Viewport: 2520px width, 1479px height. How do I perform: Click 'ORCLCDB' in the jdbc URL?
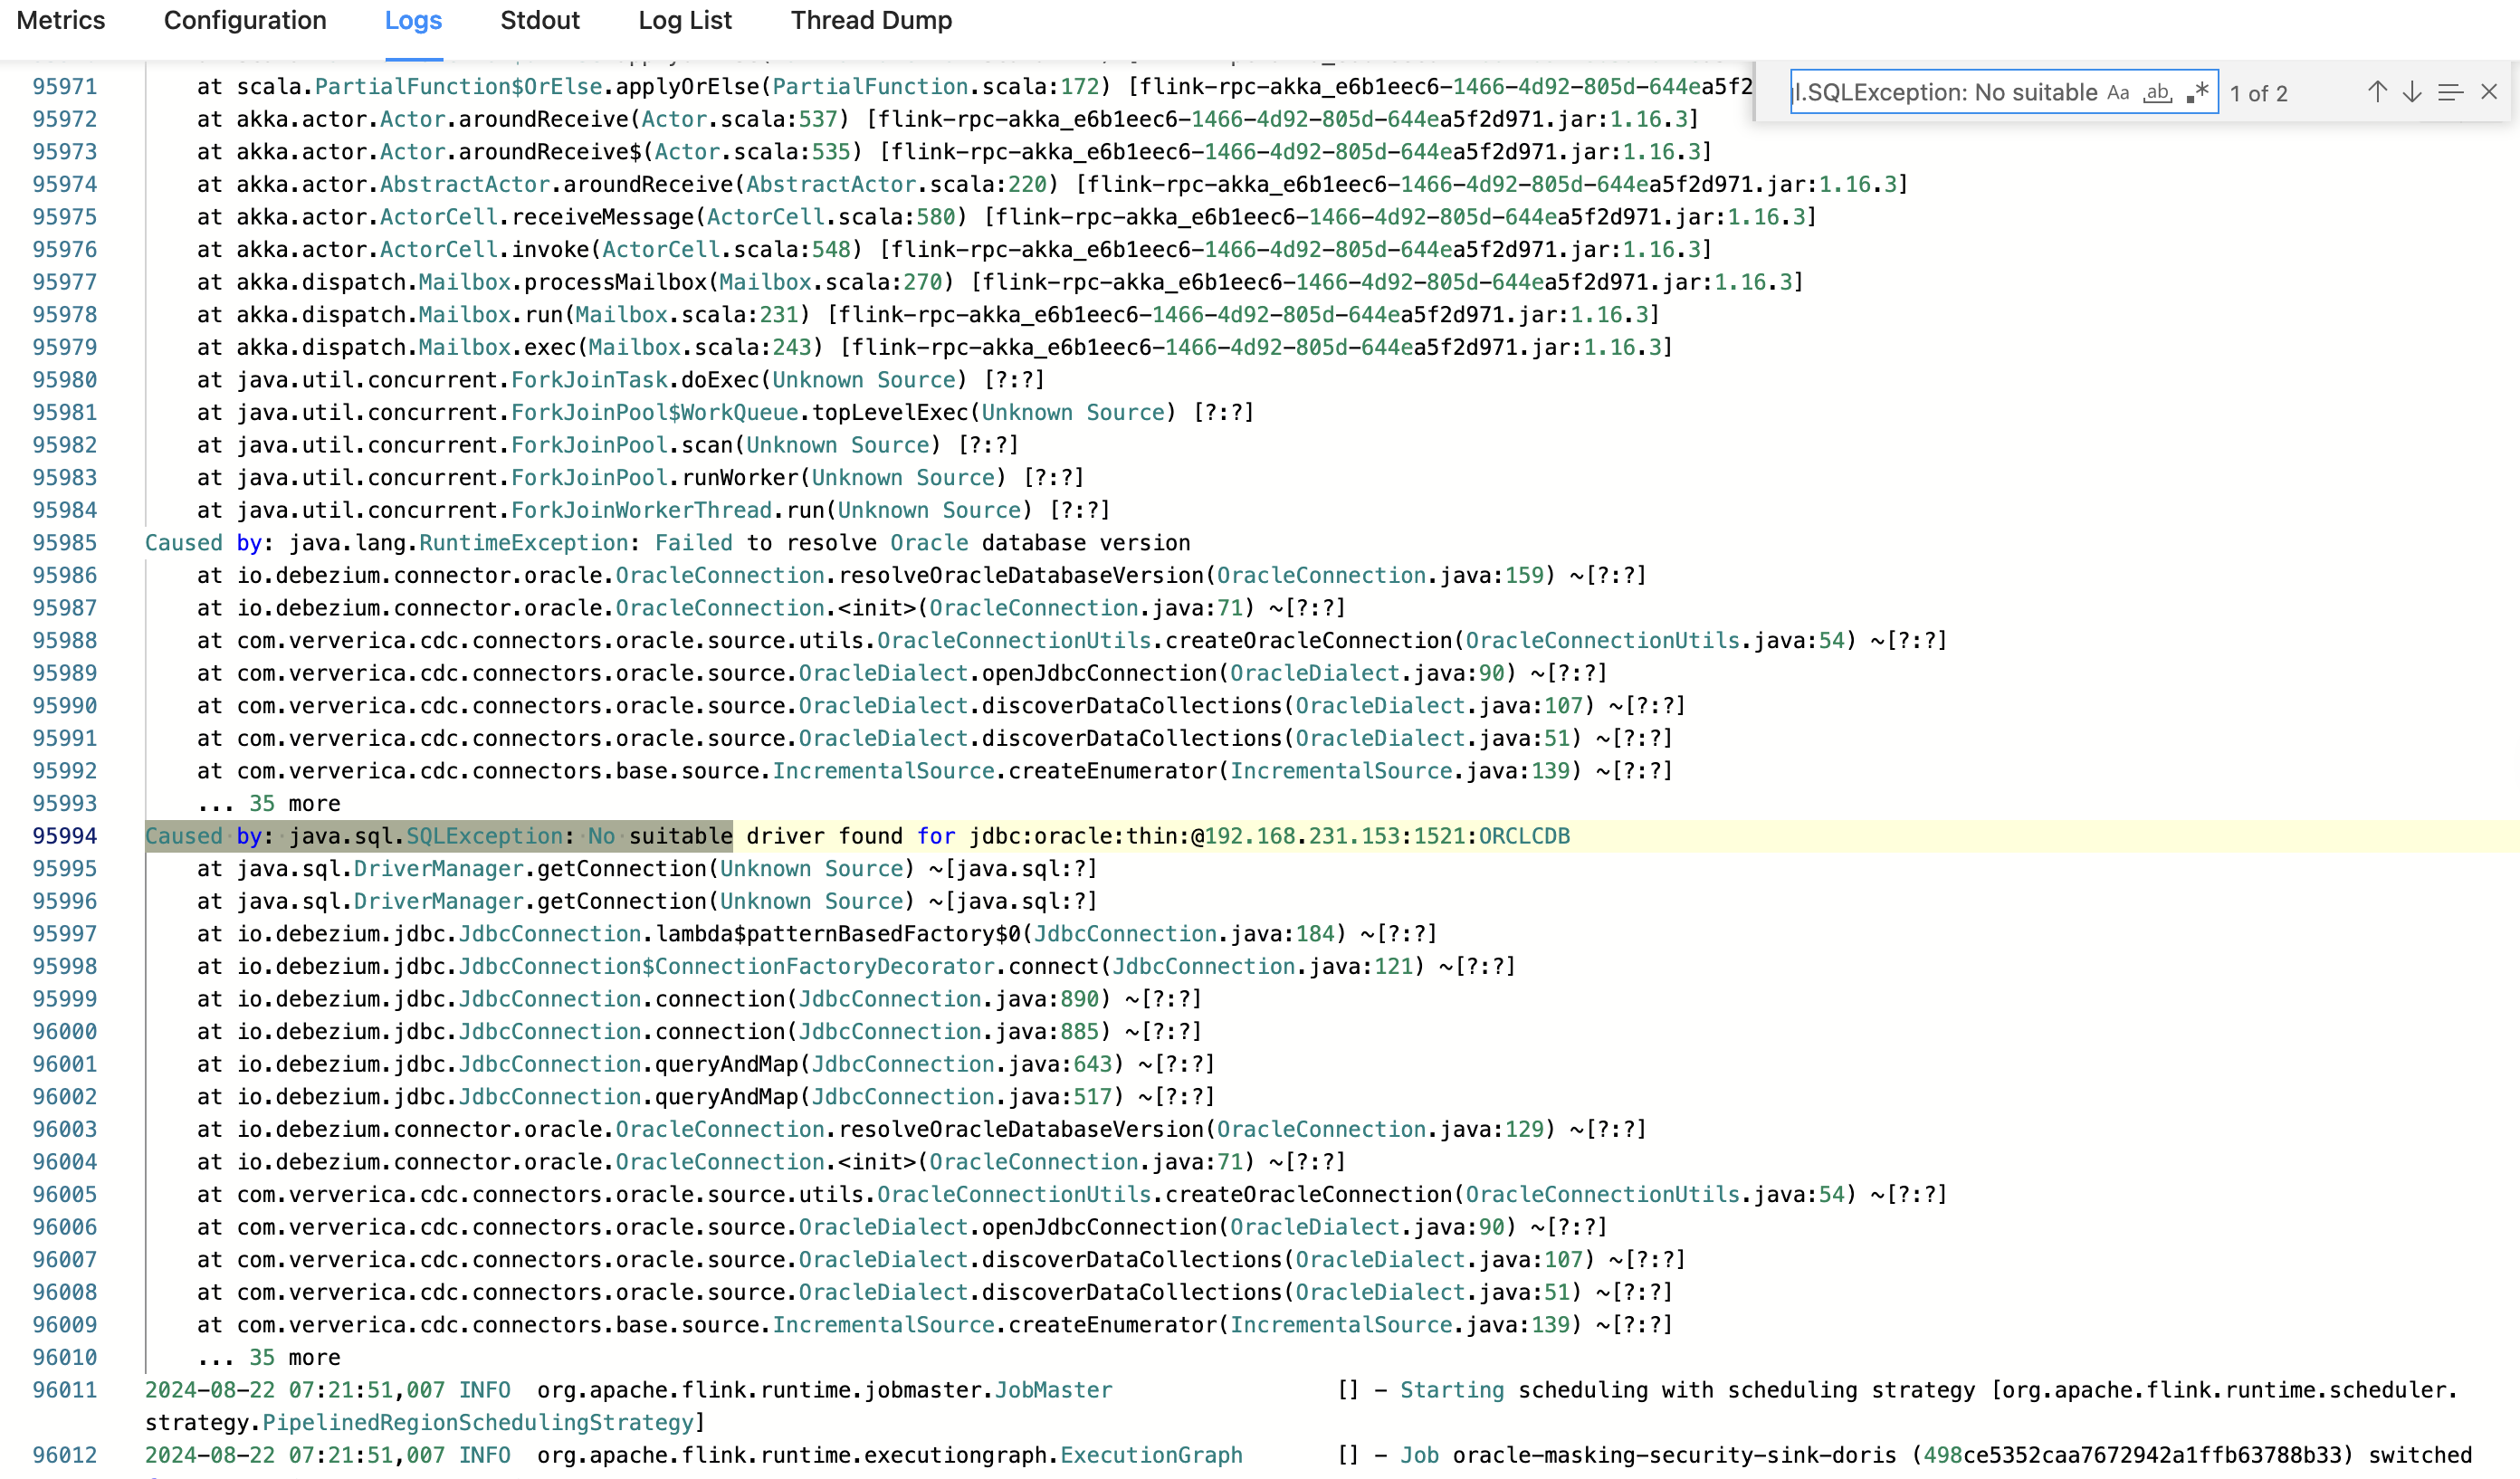coord(1524,836)
